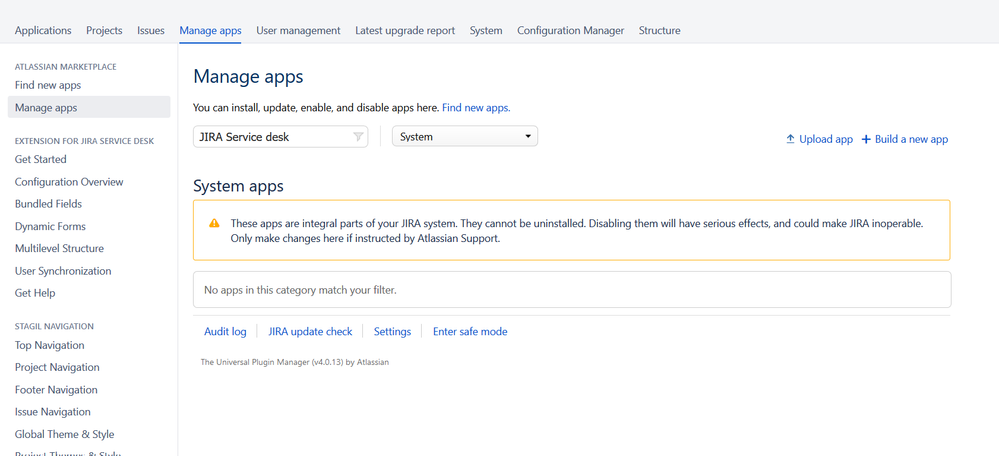Go to the Issues admin tab
Image resolution: width=999 pixels, height=456 pixels.
[151, 31]
